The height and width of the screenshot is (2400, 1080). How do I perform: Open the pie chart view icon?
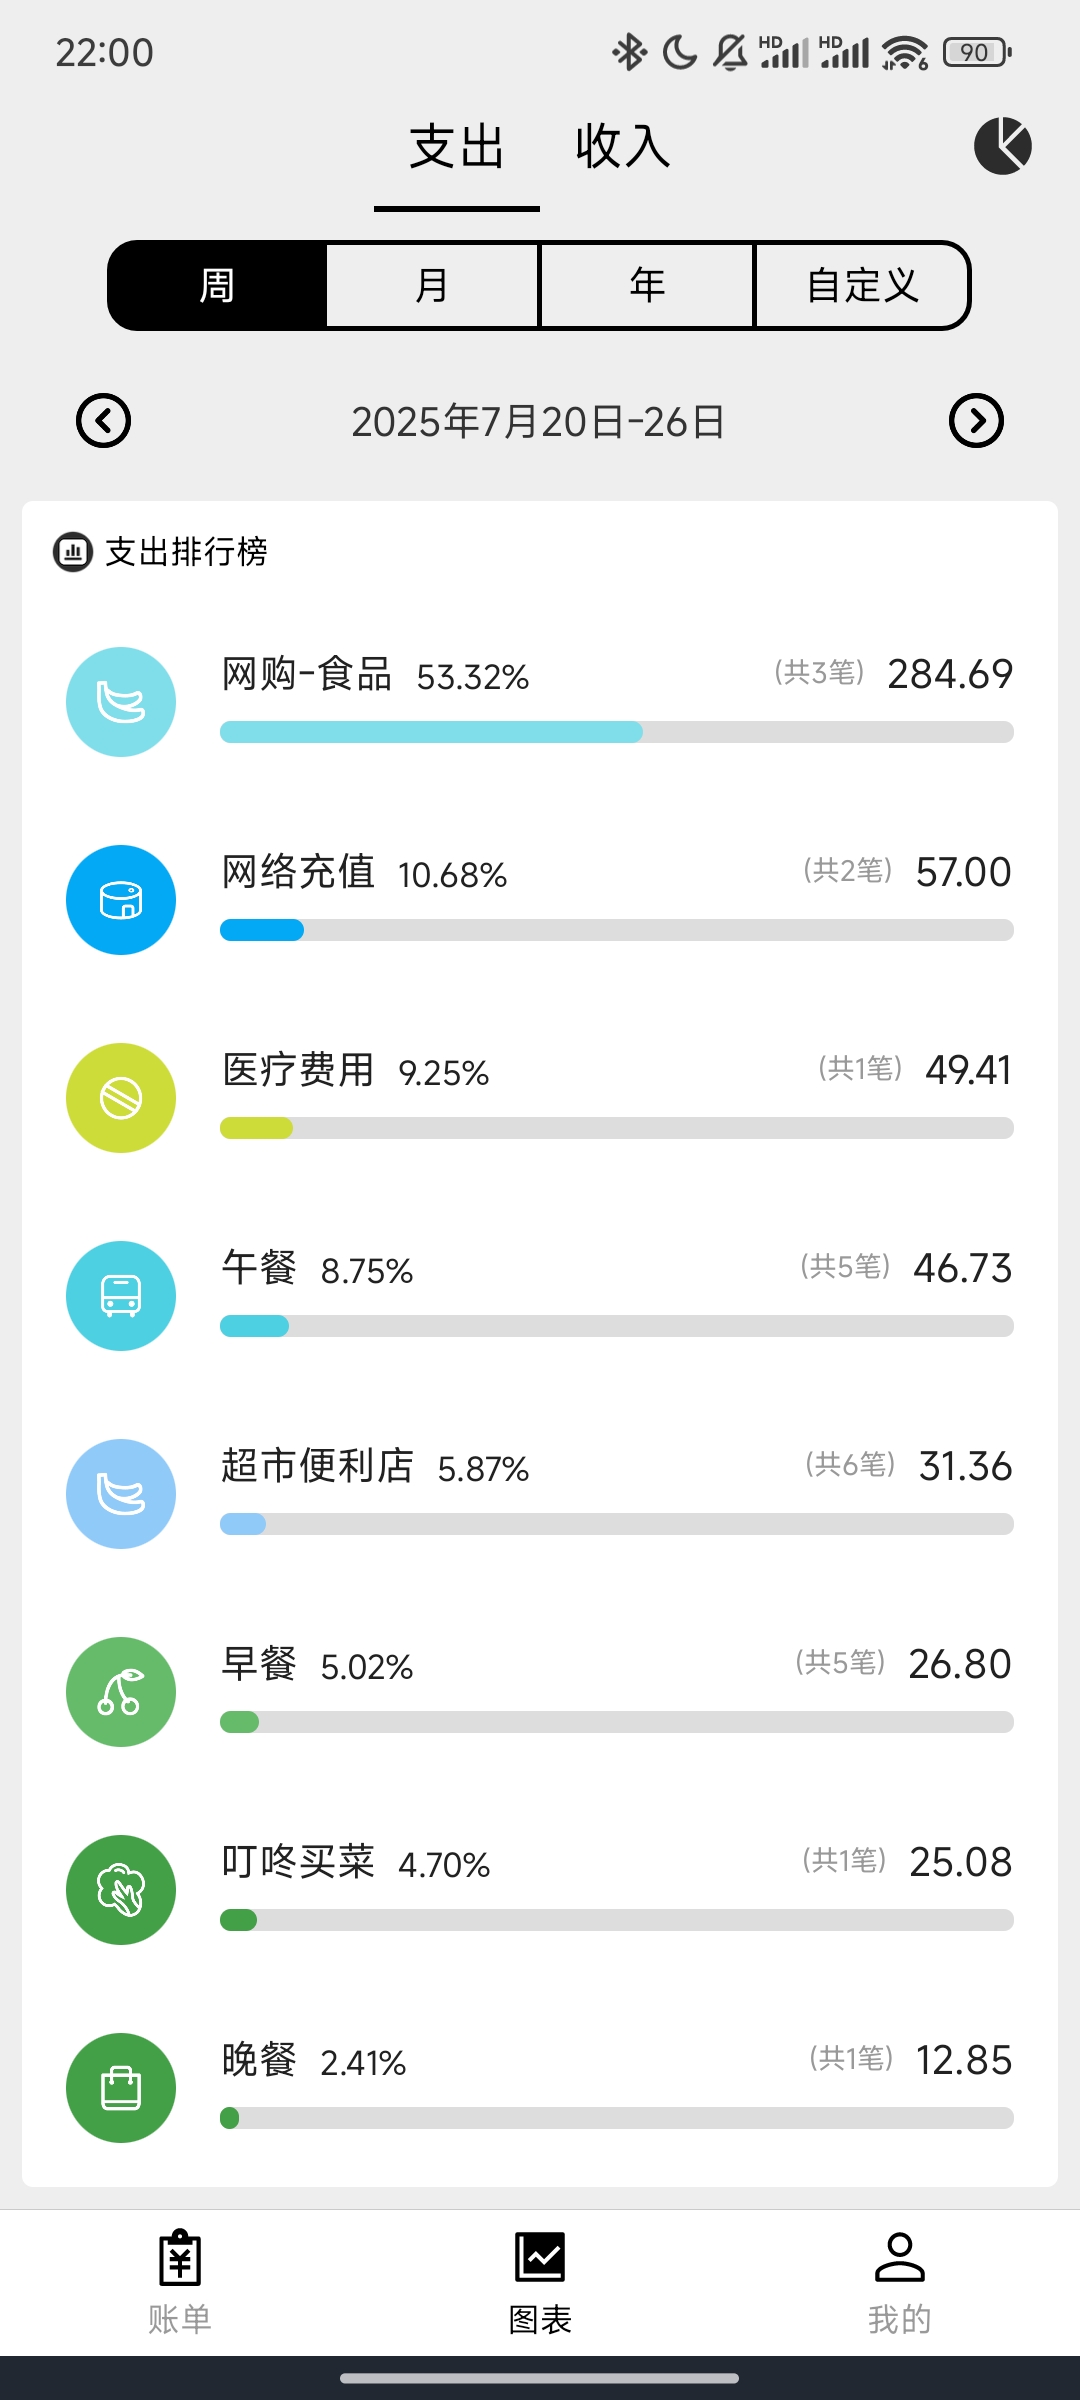[x=1002, y=146]
